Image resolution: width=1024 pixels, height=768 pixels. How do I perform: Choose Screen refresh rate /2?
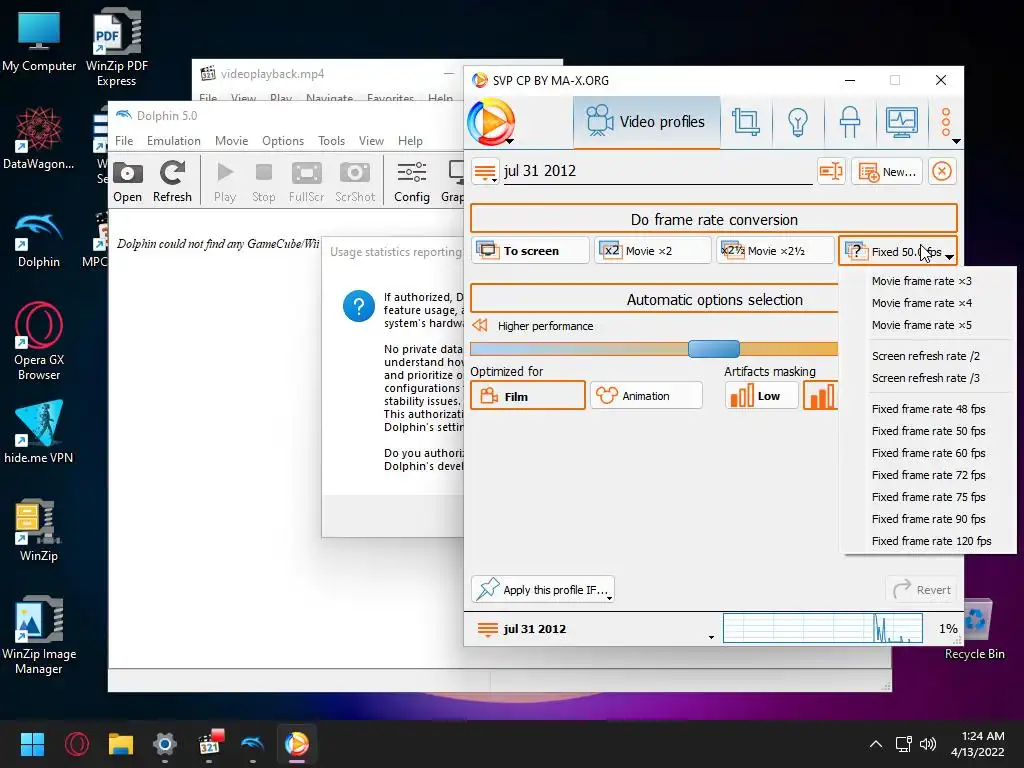(x=925, y=356)
